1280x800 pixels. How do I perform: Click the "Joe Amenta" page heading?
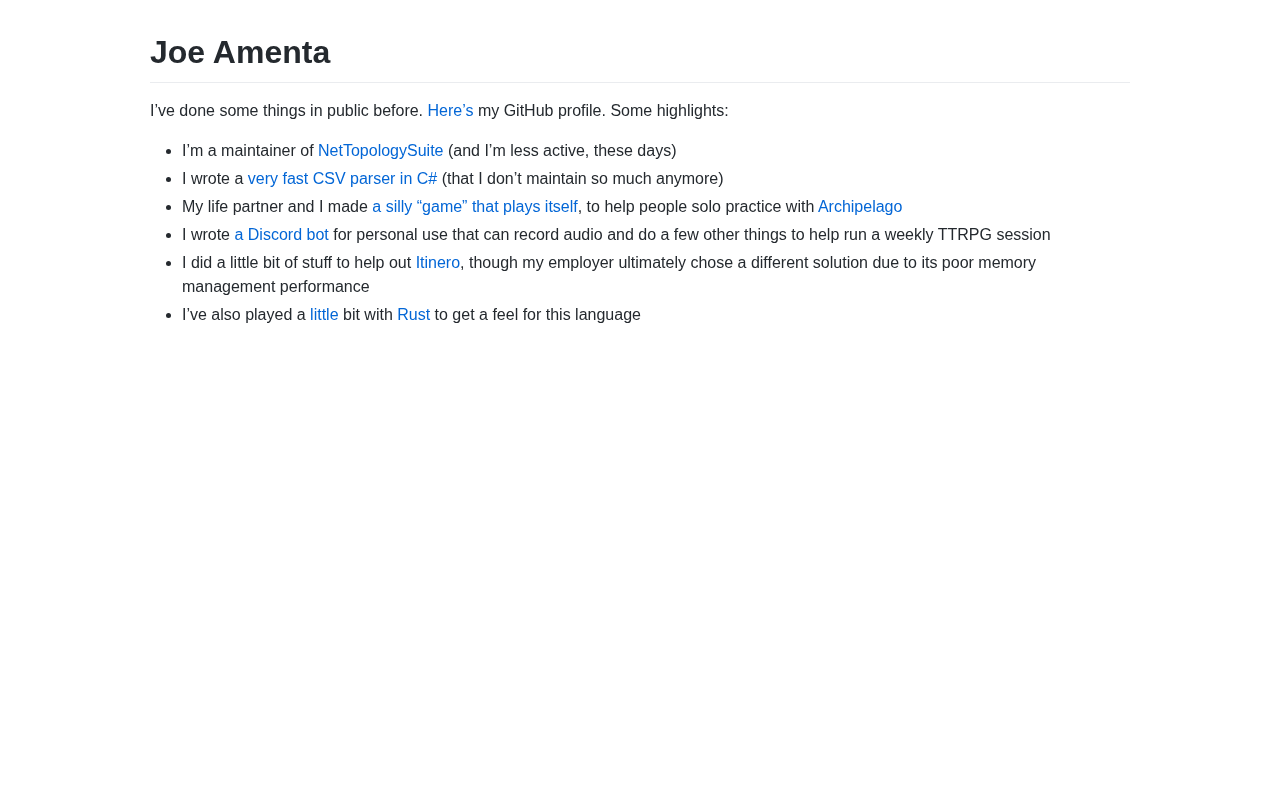[x=240, y=52]
